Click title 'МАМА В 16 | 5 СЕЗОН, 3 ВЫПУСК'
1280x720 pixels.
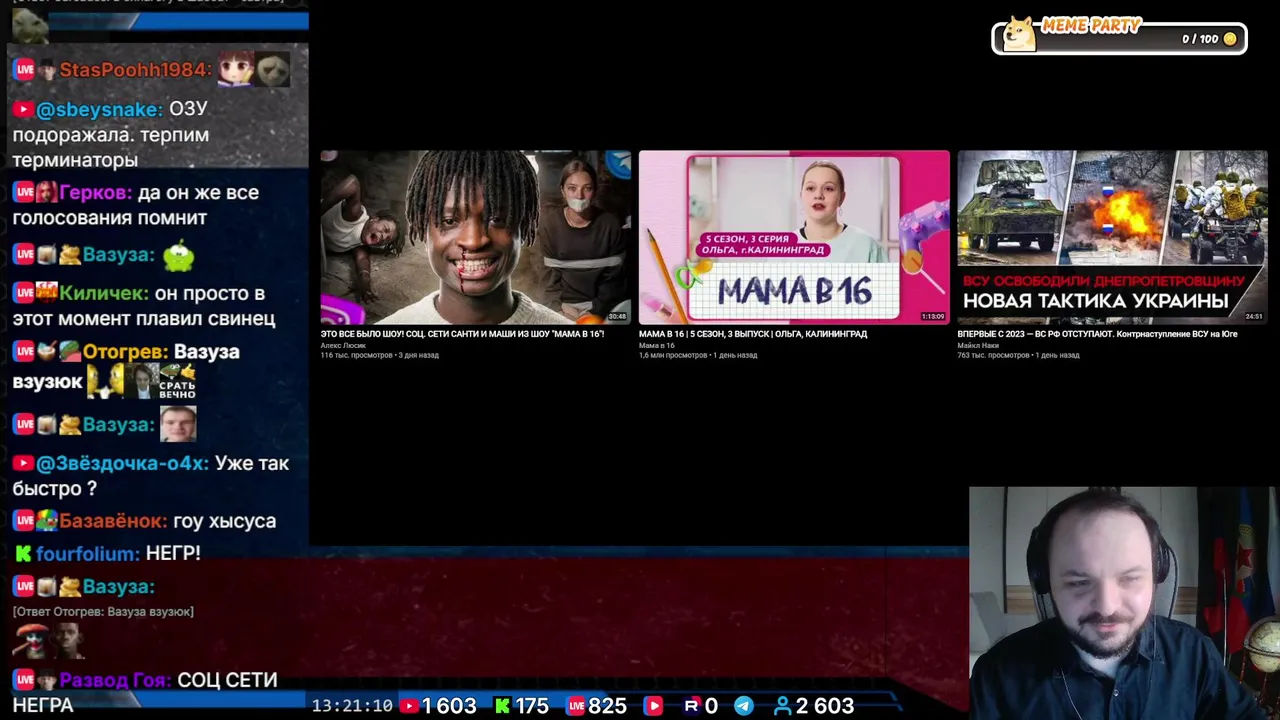pos(753,334)
